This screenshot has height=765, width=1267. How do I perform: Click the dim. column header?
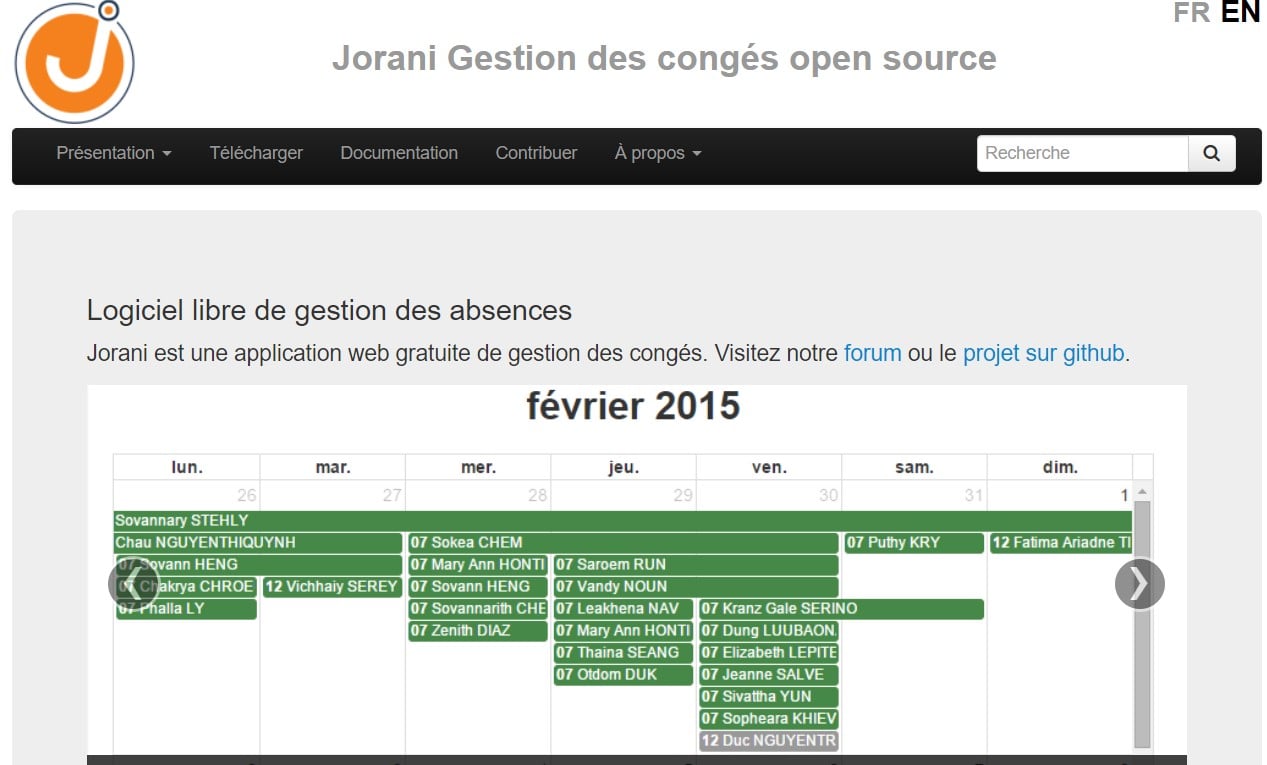[x=1060, y=467]
